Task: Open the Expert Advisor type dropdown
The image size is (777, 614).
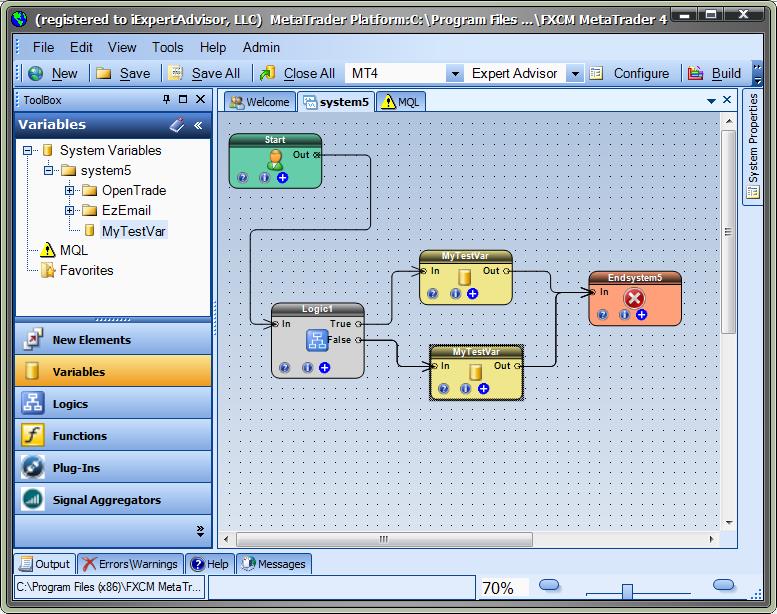Action: click(x=575, y=74)
